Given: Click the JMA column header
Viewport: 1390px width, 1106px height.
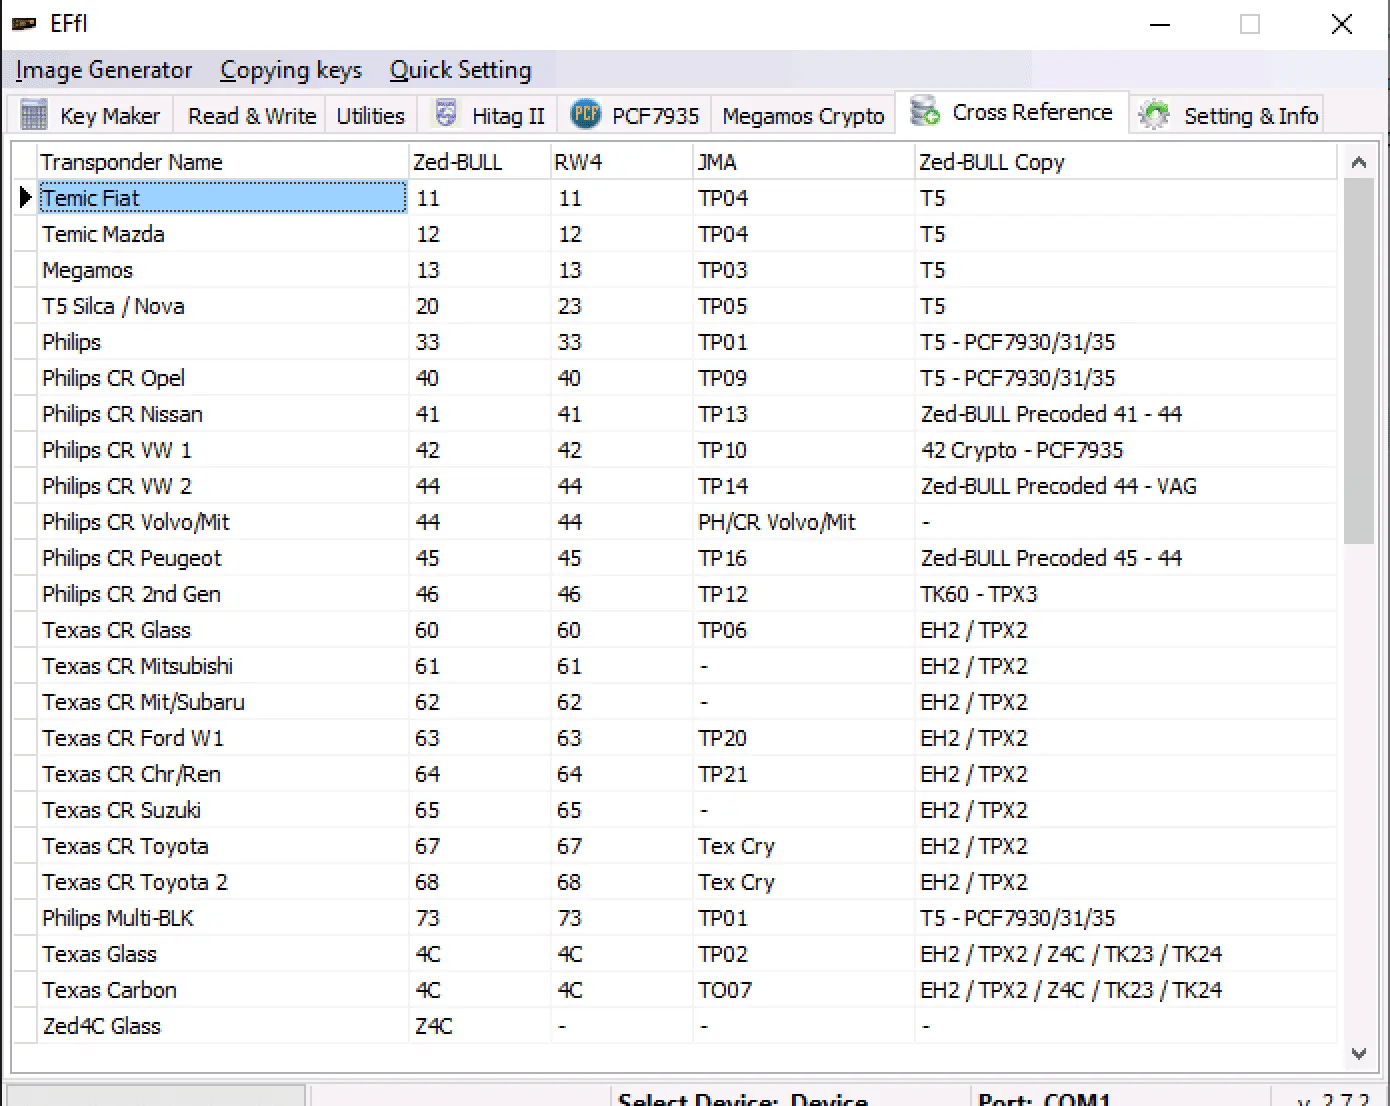Looking at the screenshot, I should 803,162.
